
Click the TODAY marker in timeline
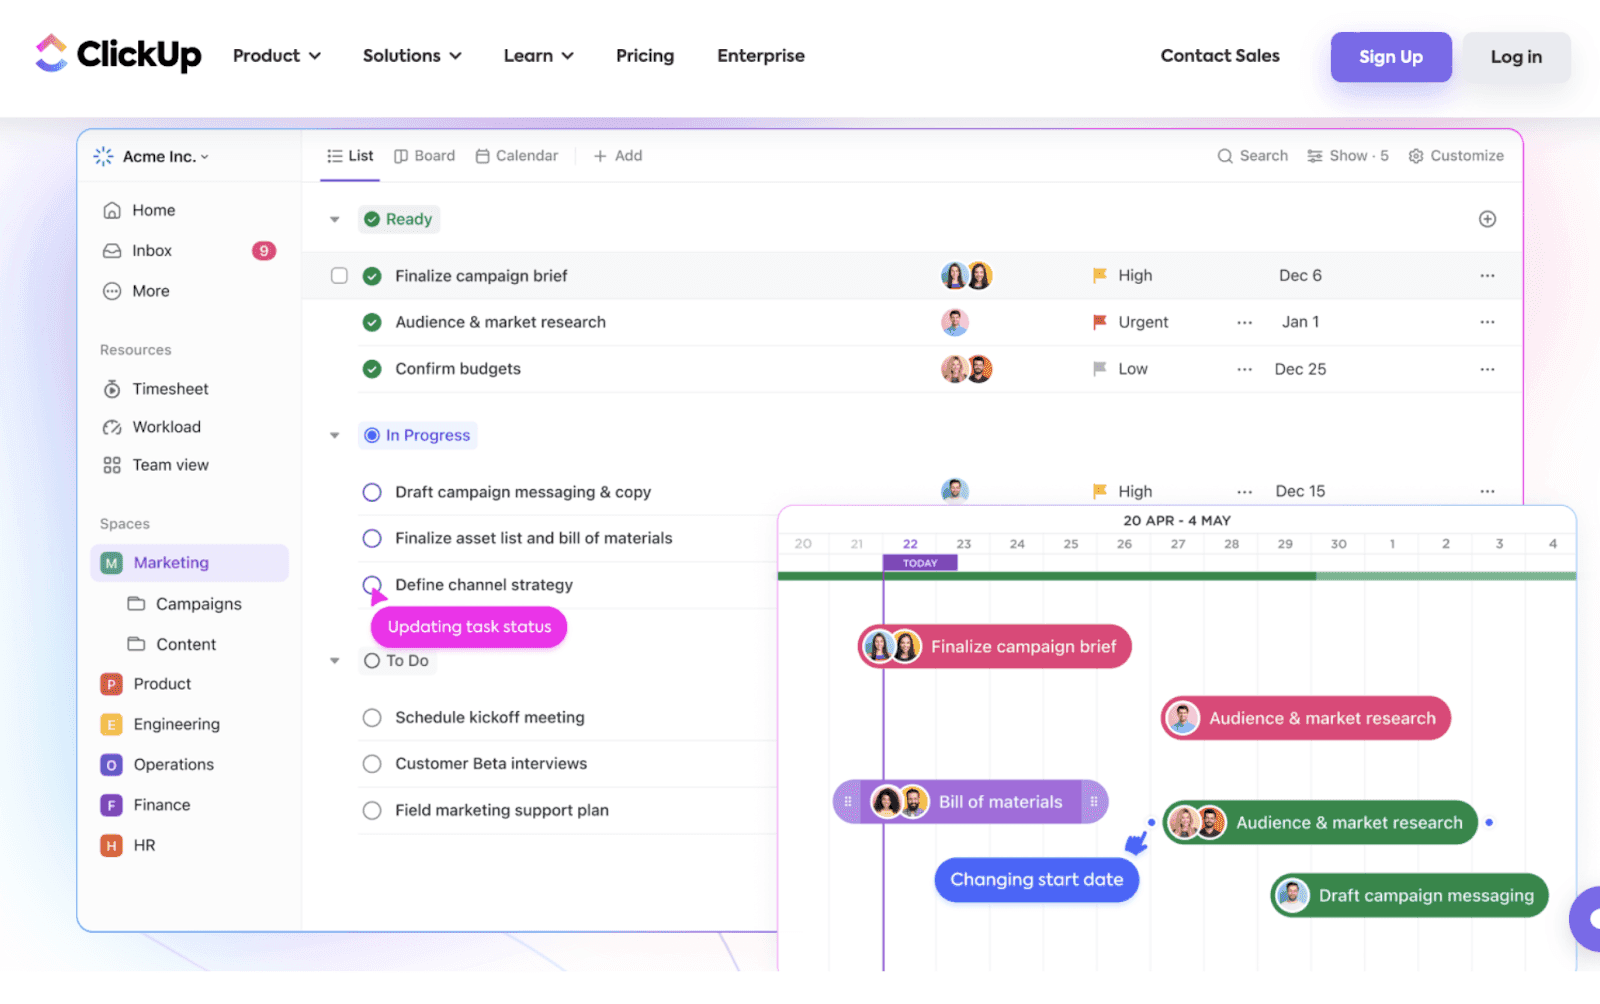tap(920, 563)
